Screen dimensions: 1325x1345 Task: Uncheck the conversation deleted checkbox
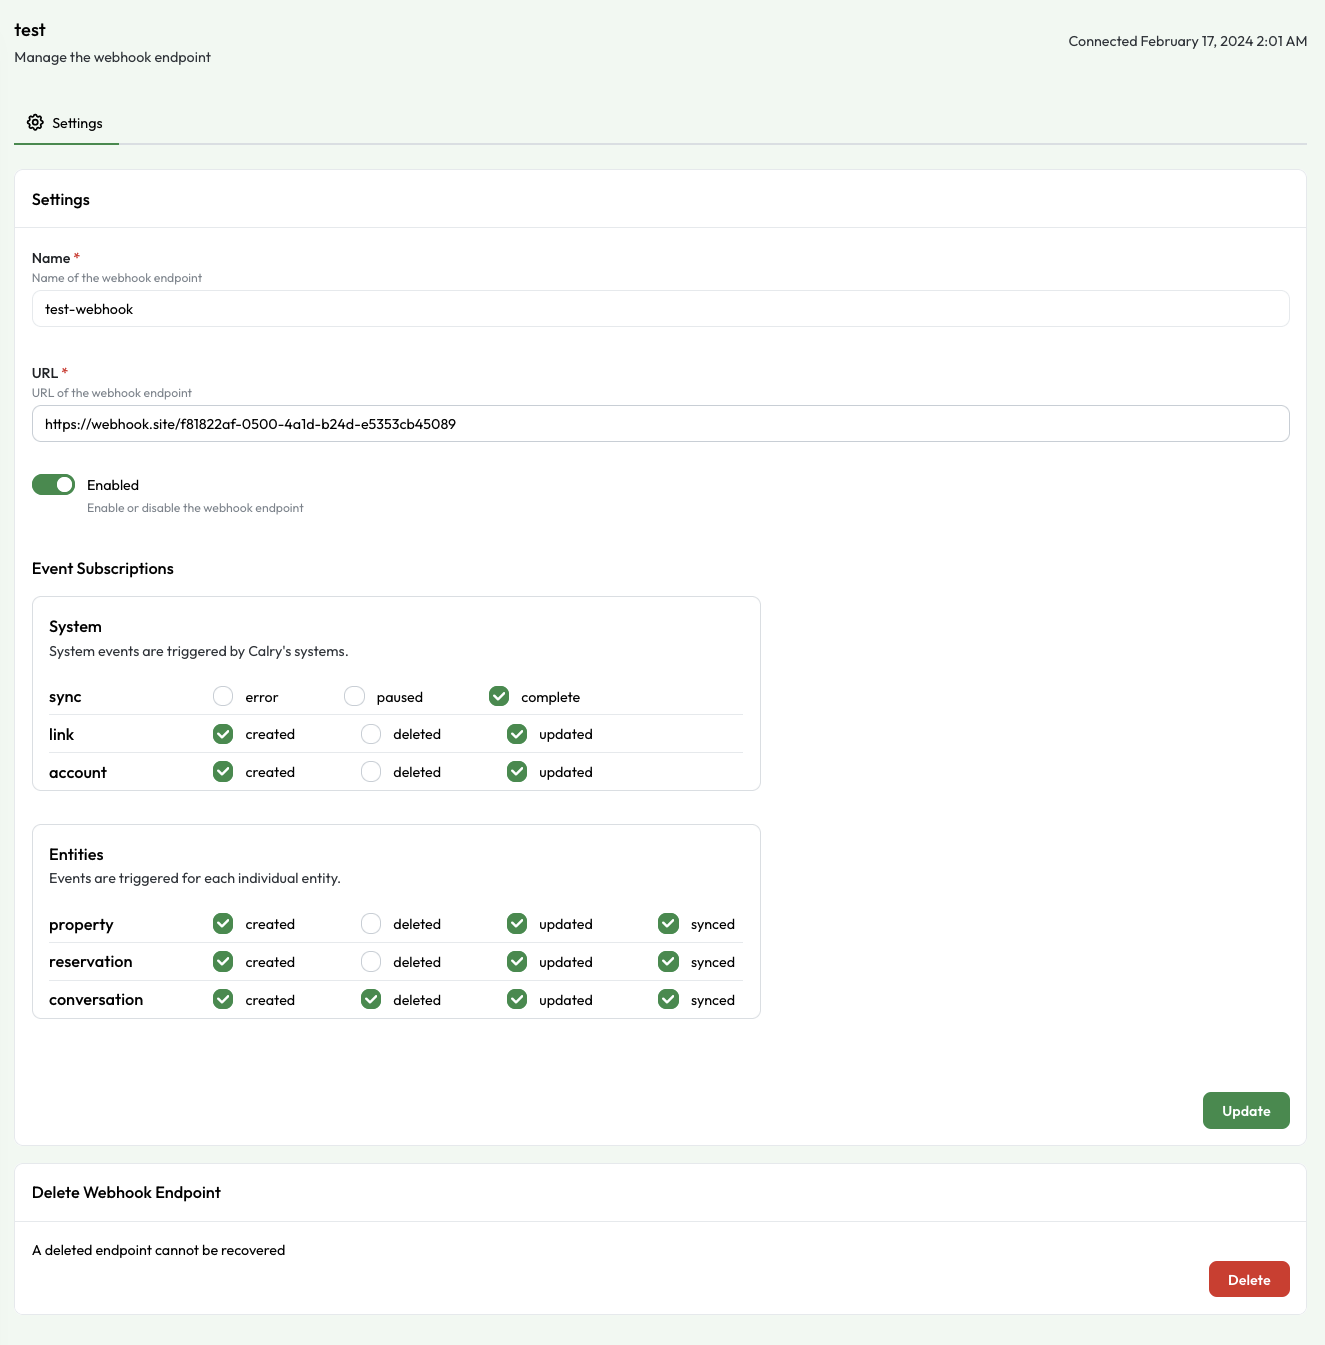tap(371, 1000)
